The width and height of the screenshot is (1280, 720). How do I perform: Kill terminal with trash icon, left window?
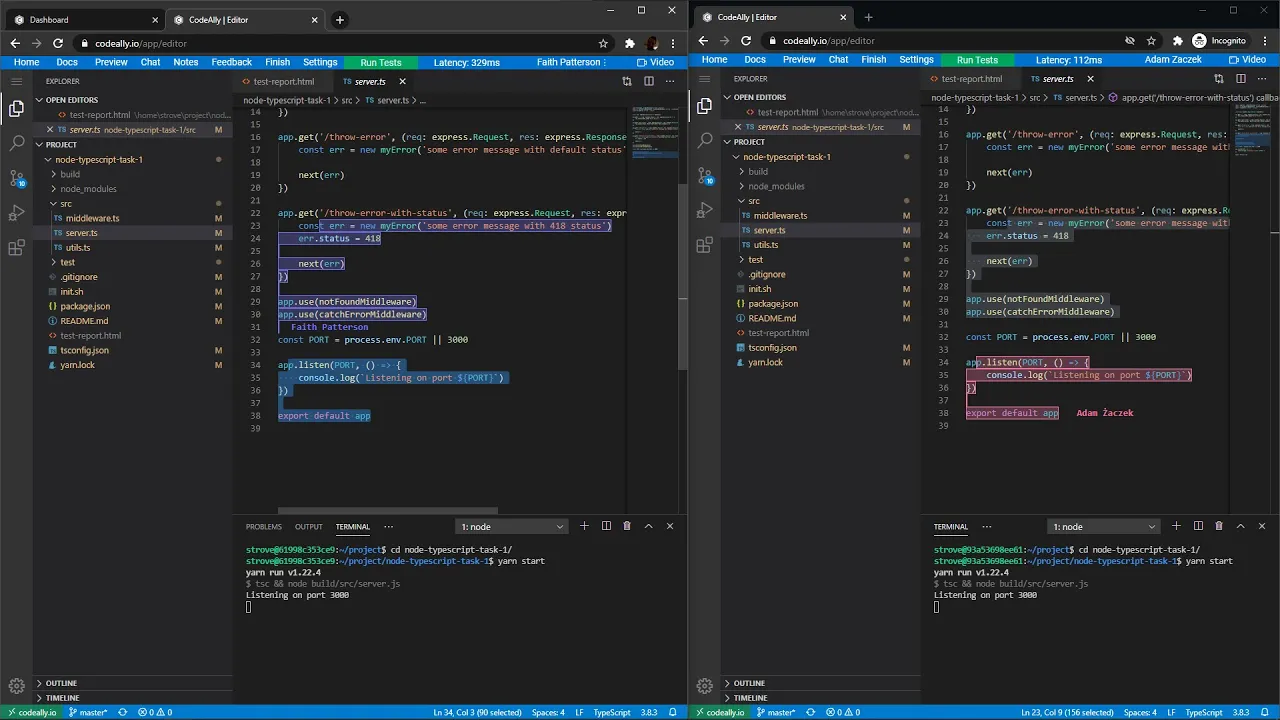click(627, 526)
